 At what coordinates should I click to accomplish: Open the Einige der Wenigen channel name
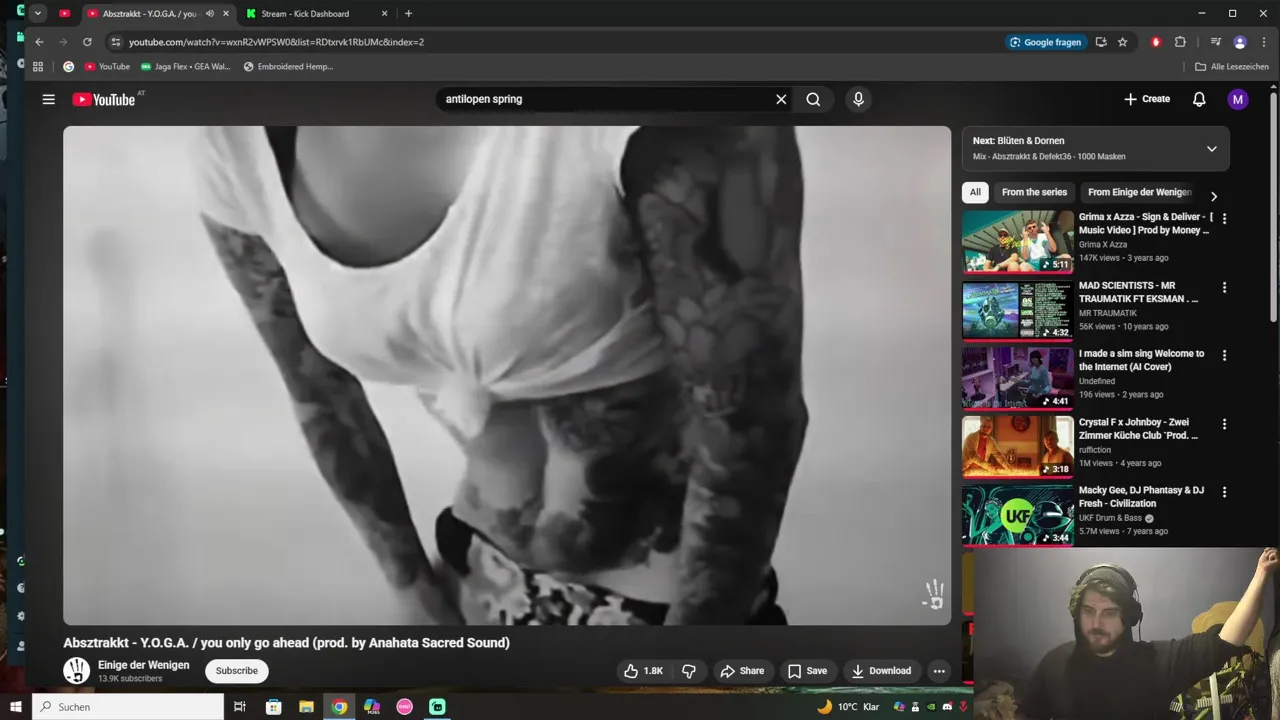(x=143, y=665)
